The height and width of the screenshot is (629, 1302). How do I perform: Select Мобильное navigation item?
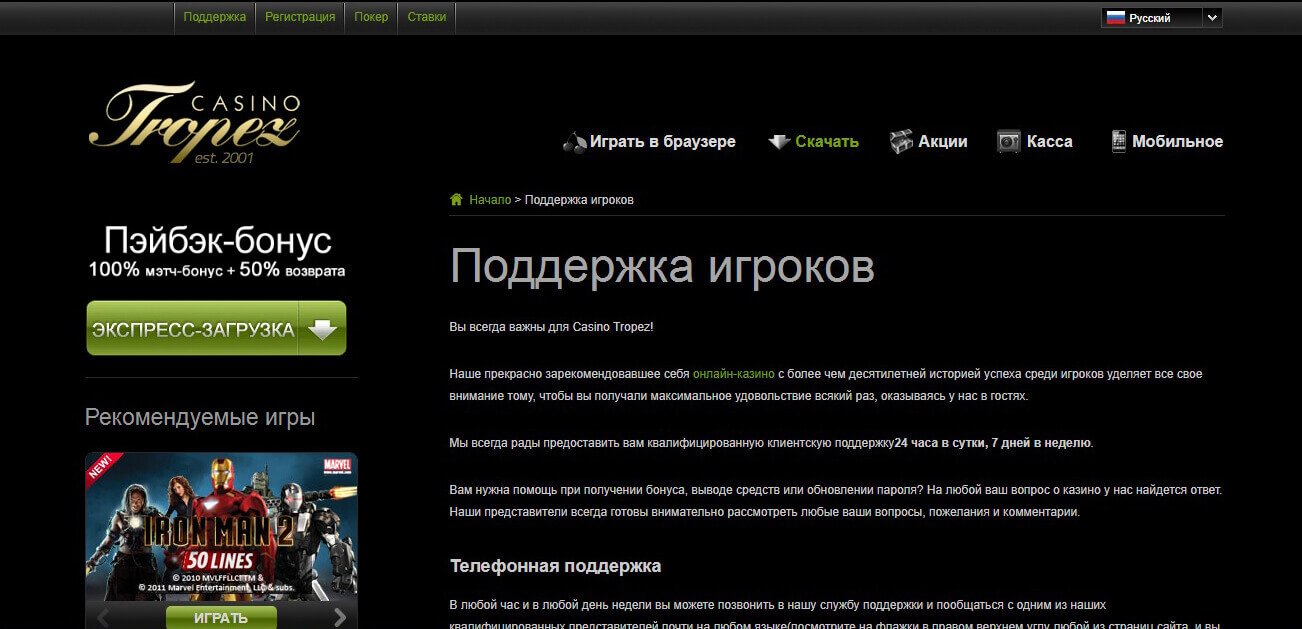[1167, 142]
